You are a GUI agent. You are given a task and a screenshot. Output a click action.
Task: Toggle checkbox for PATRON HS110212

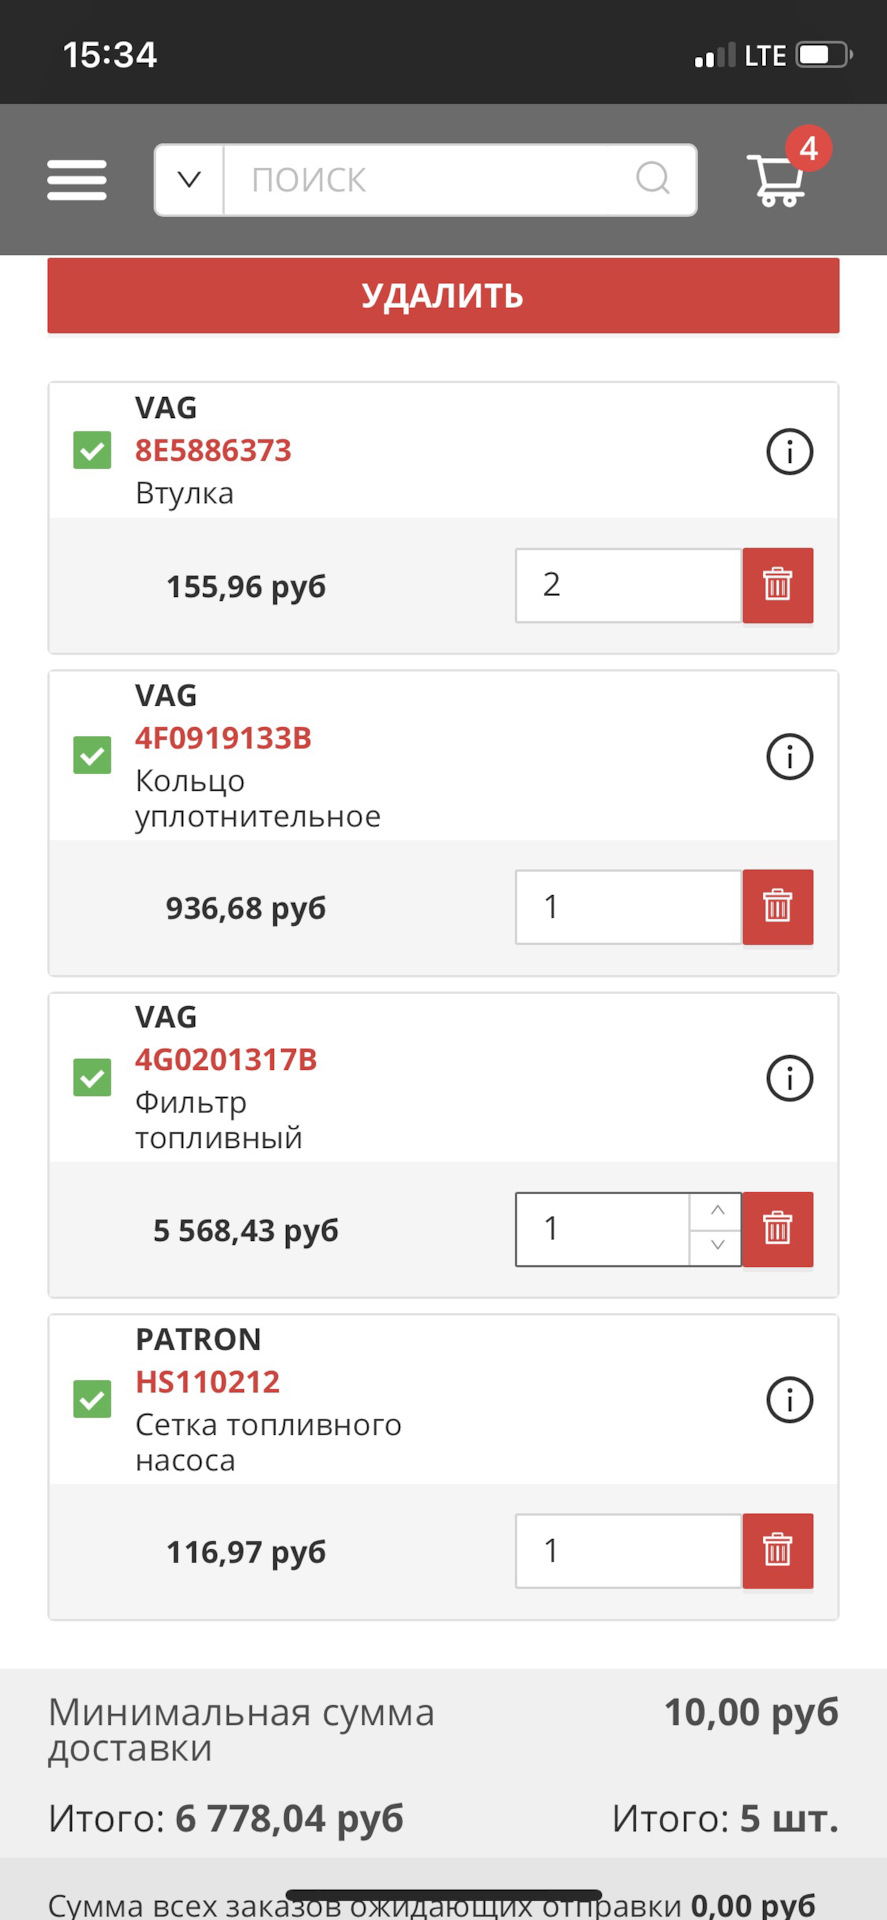(x=92, y=1399)
